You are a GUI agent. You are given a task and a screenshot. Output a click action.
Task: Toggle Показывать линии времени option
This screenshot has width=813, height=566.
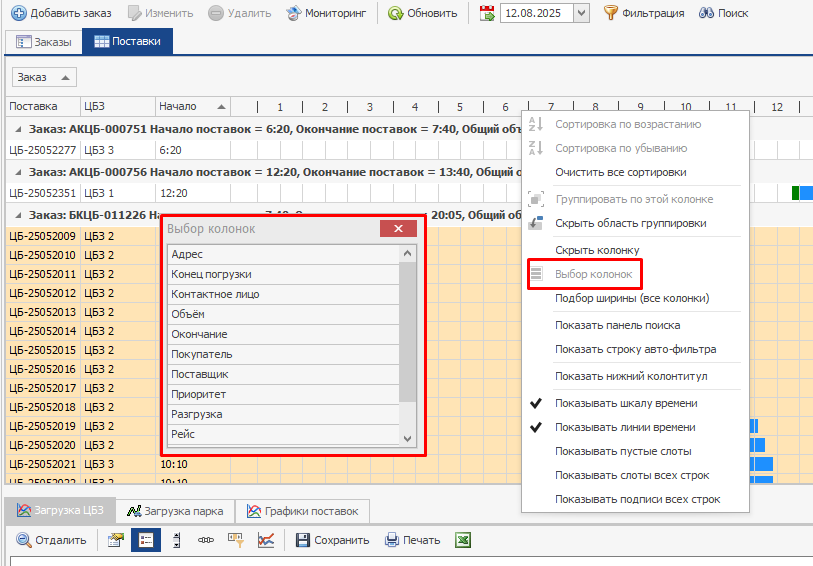(x=625, y=427)
